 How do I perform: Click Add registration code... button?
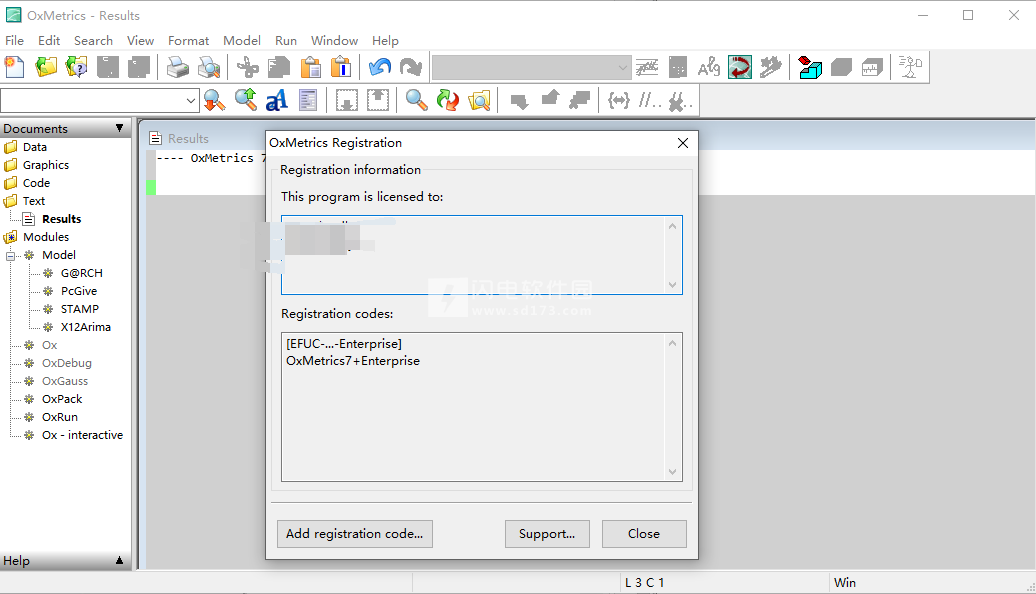pos(355,534)
